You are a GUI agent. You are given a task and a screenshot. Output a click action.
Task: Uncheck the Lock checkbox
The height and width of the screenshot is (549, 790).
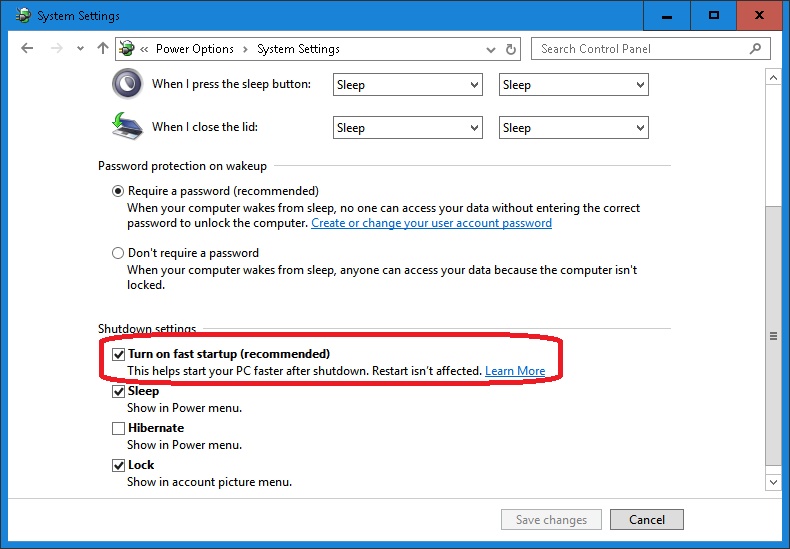tap(118, 465)
